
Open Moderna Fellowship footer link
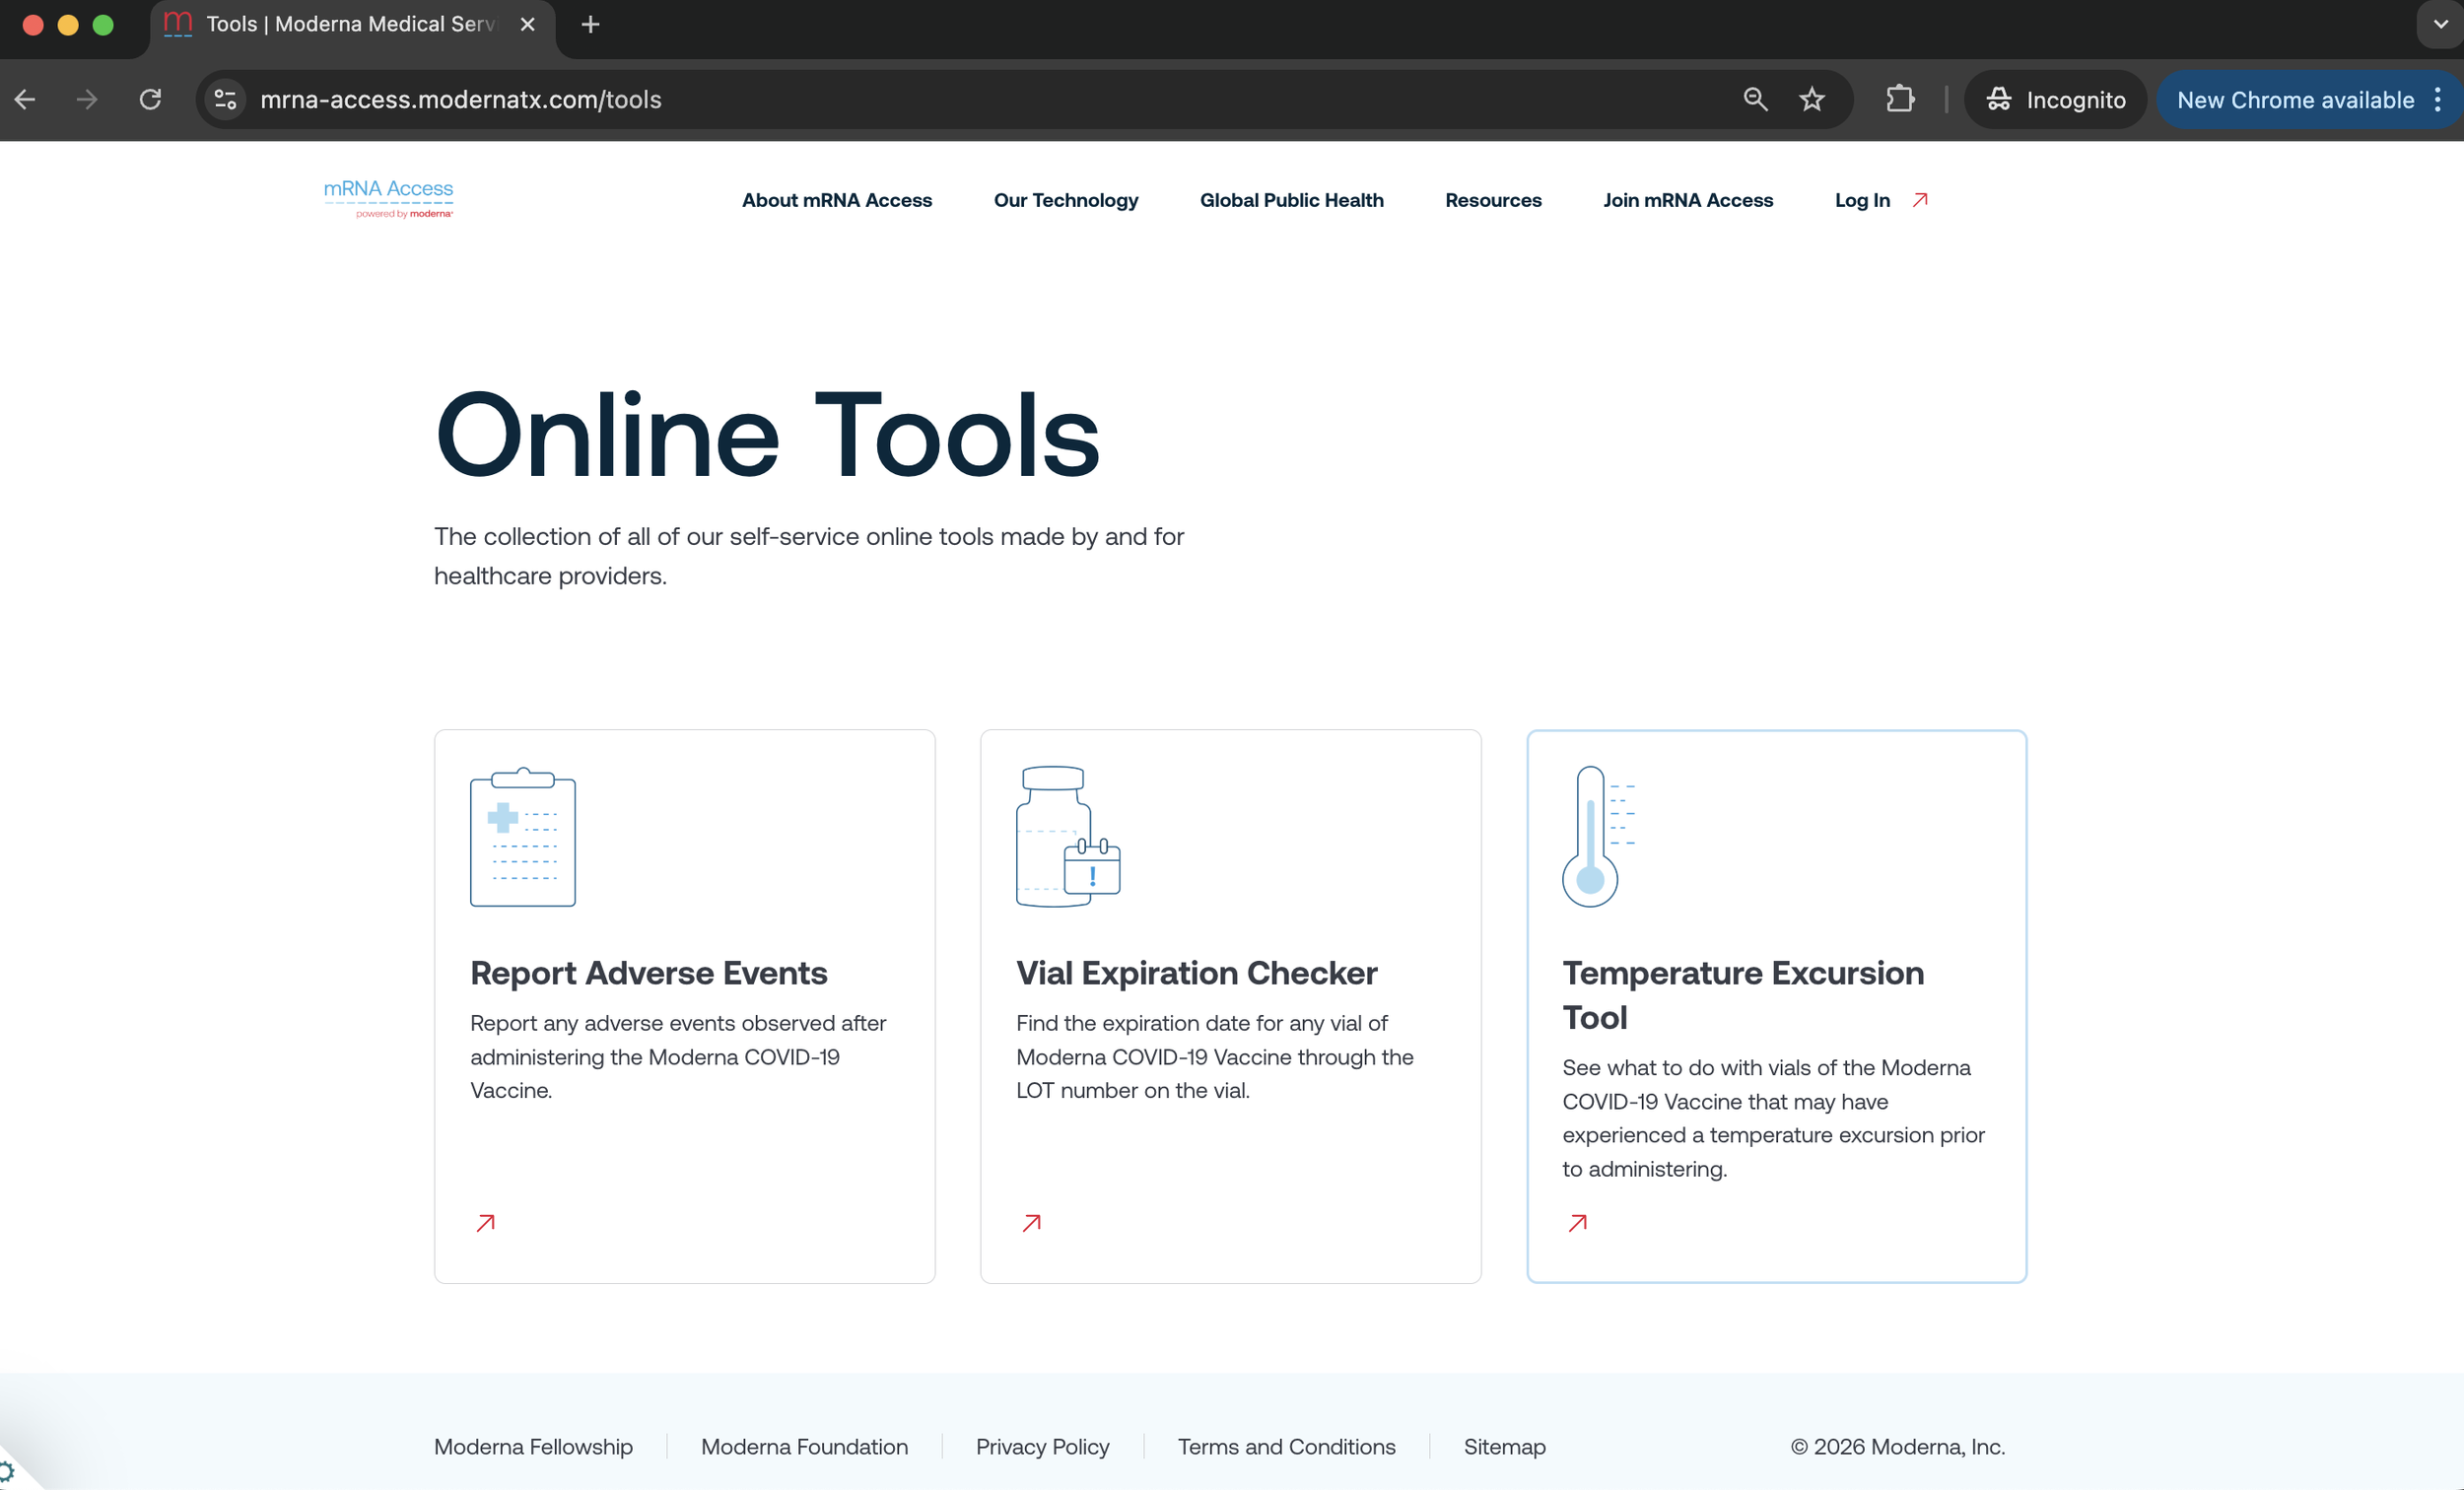(x=533, y=1447)
